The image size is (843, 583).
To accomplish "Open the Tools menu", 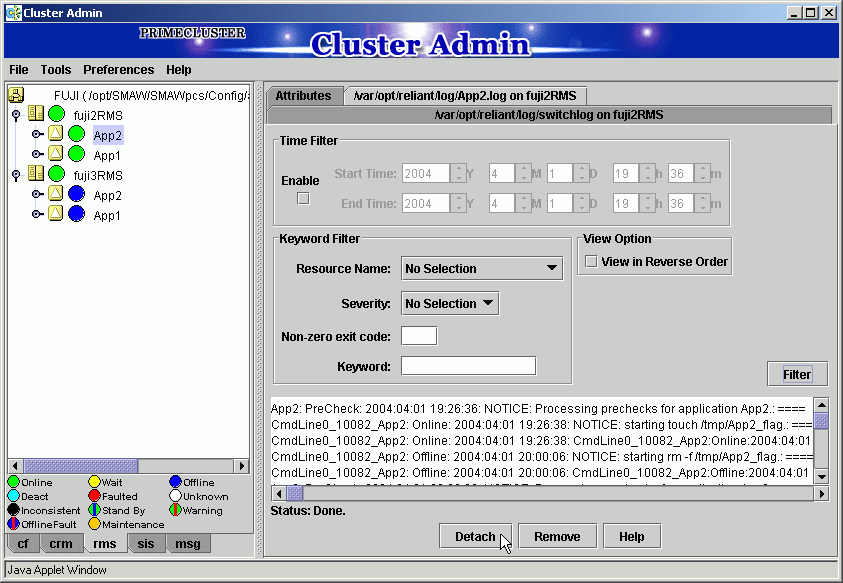I will pyautogui.click(x=56, y=70).
